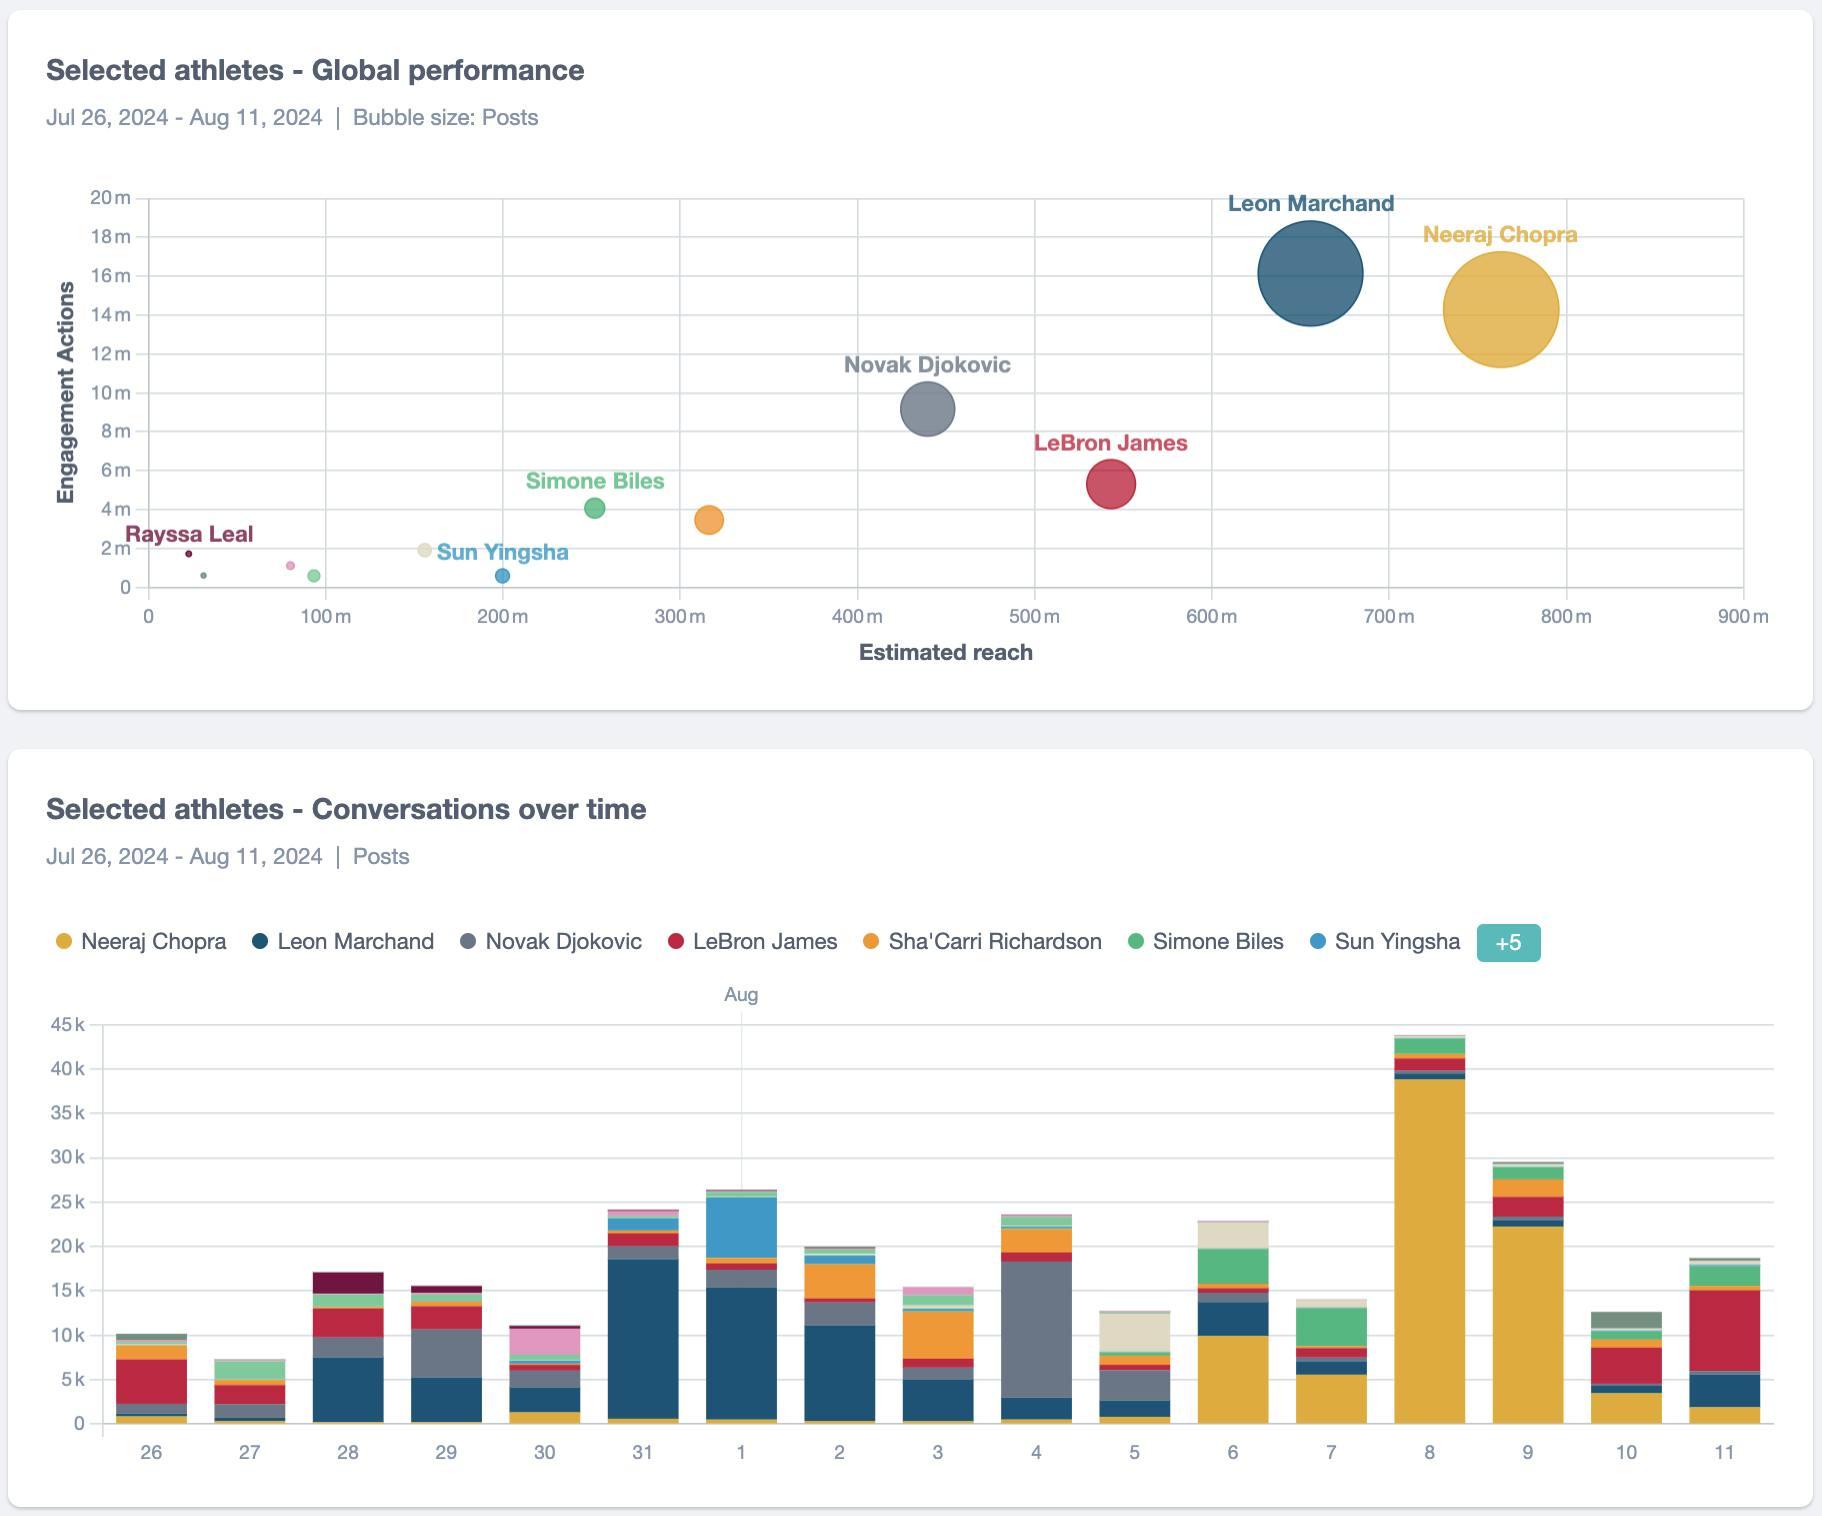
Task: Click Leon Marchand segment in Jul 31 bar
Action: [643, 1339]
